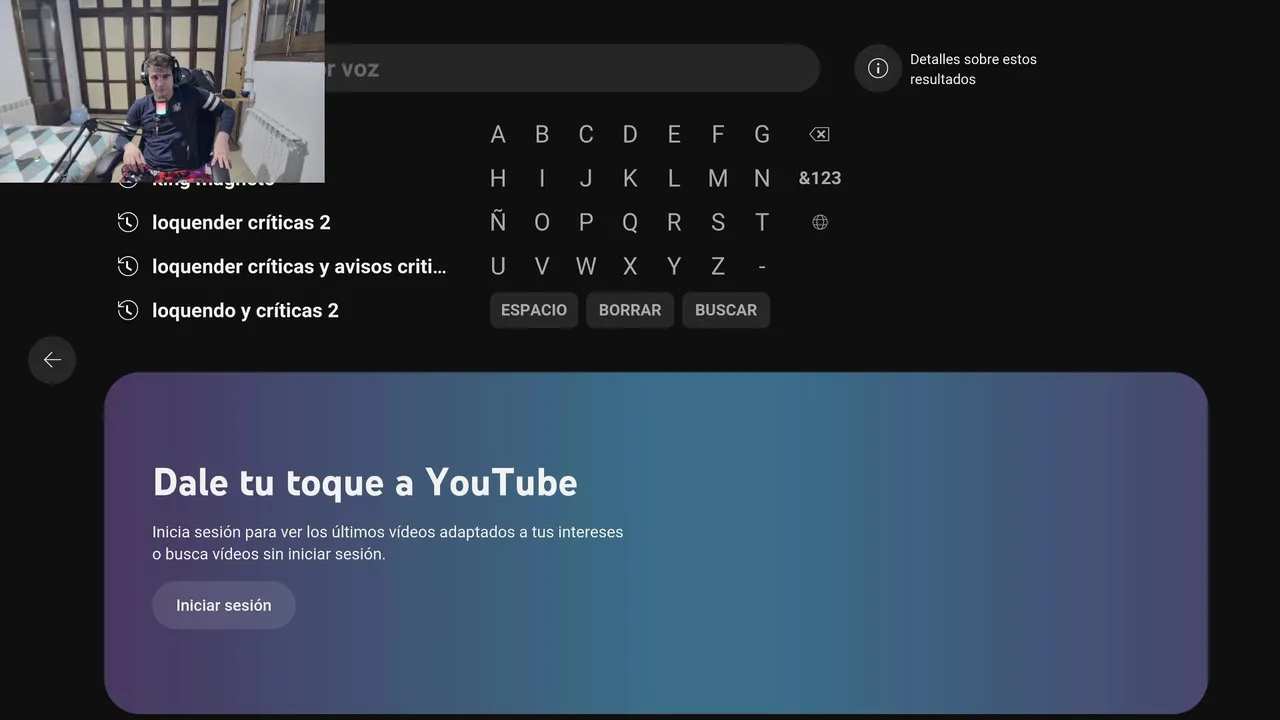Select letter O on the keyboard
Viewport: 1280px width, 720px height.
pos(542,222)
